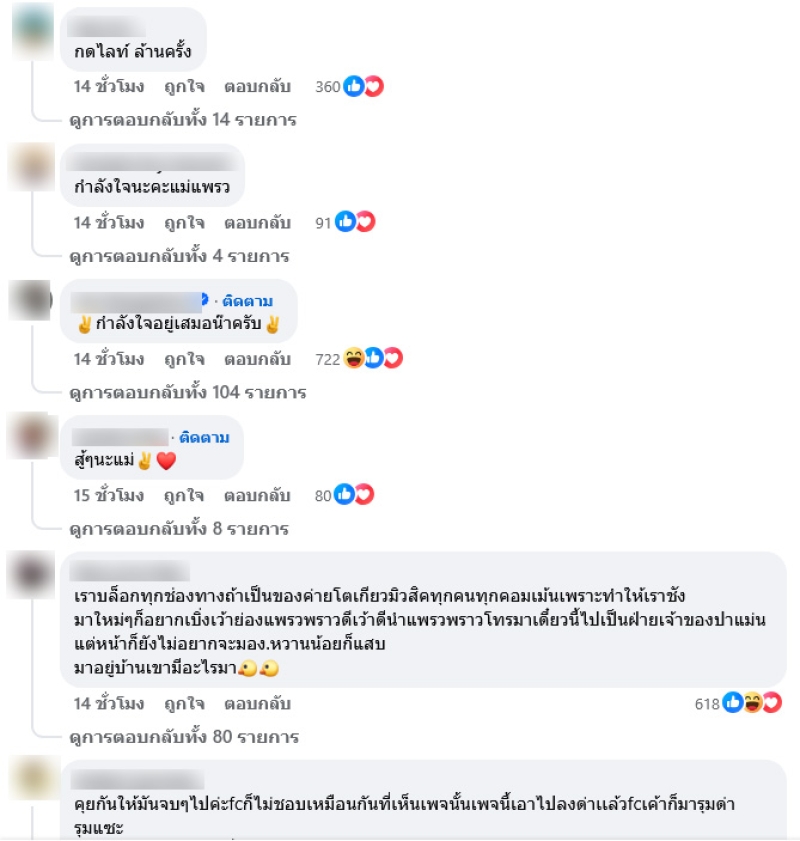Expand all 104 replies thread
This screenshot has width=800, height=841.
[188, 392]
